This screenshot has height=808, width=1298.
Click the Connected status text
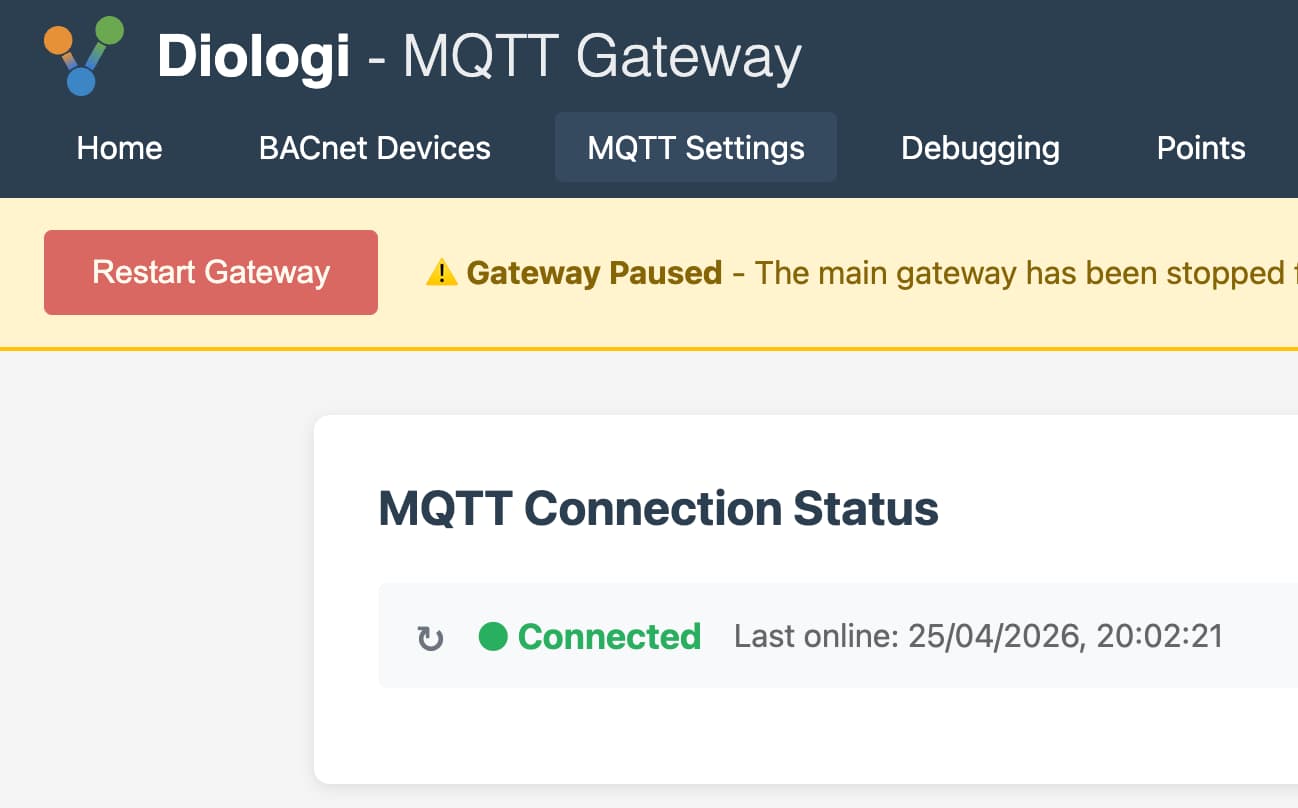pos(609,636)
